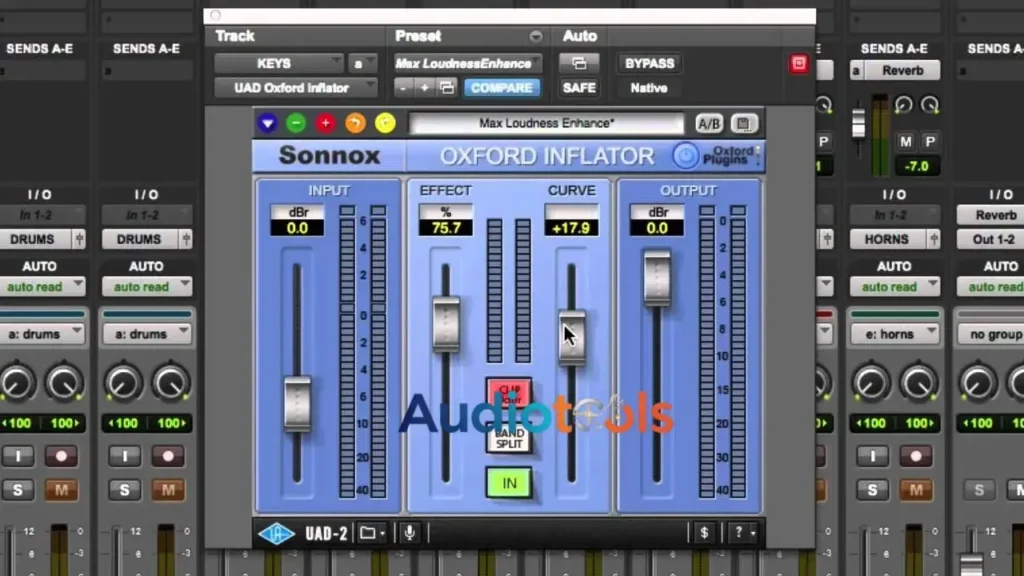Open the HORNS output selector
Viewport: 1024px width, 576px height.
(x=887, y=239)
